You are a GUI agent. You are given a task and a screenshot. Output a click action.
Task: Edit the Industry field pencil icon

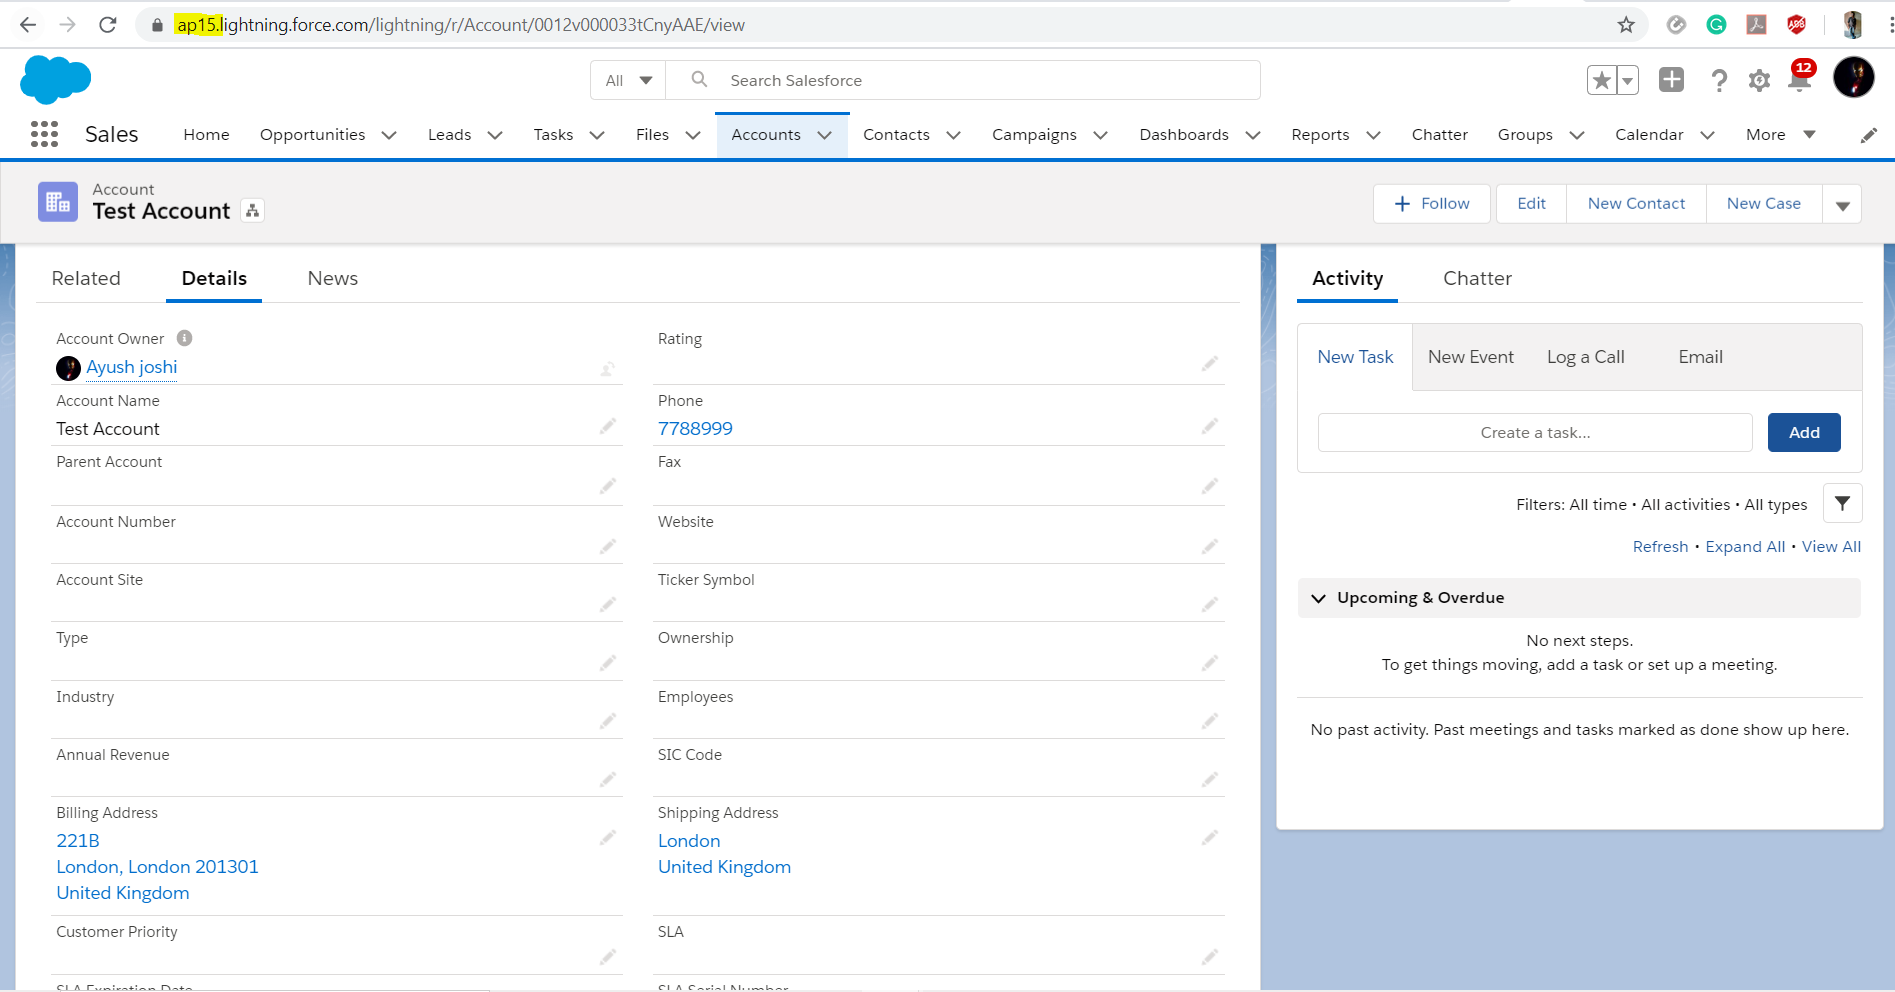[607, 721]
